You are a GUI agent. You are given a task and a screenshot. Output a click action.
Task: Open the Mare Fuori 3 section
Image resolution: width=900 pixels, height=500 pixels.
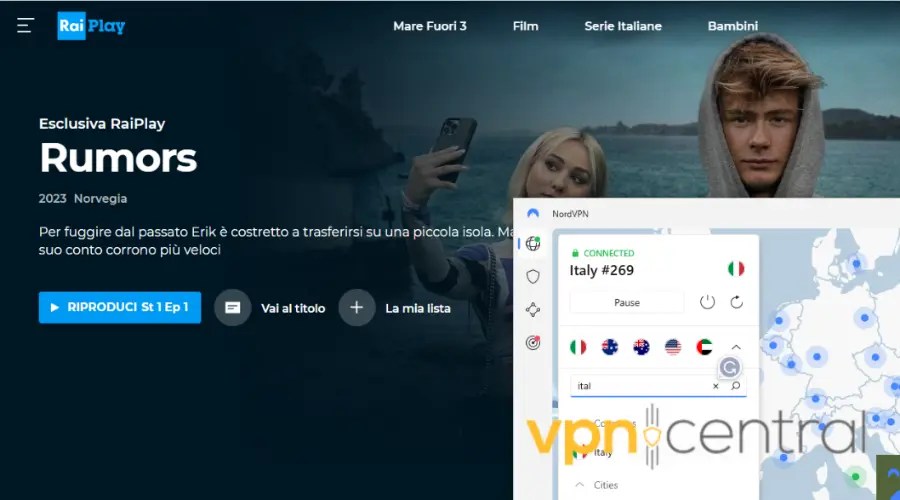click(429, 26)
